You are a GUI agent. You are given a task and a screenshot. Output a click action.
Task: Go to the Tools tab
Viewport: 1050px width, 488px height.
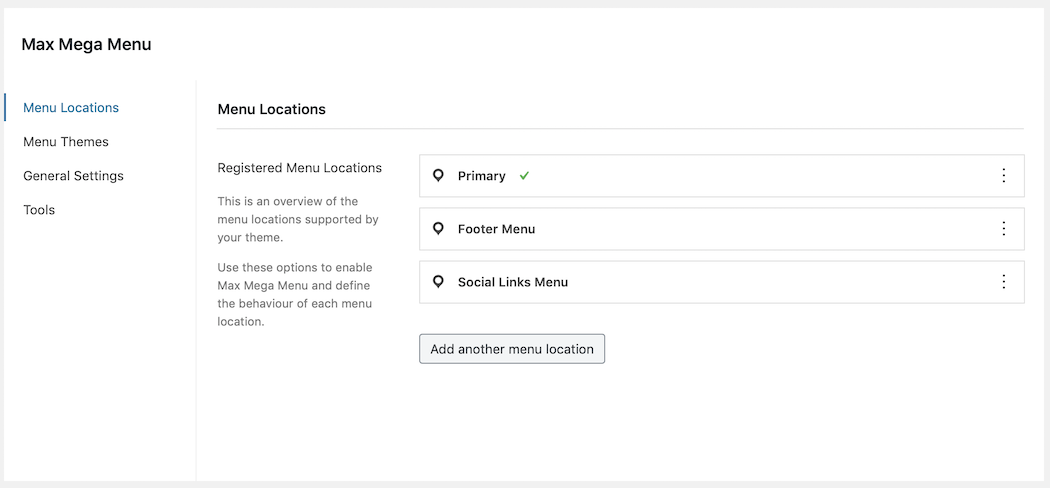(39, 210)
